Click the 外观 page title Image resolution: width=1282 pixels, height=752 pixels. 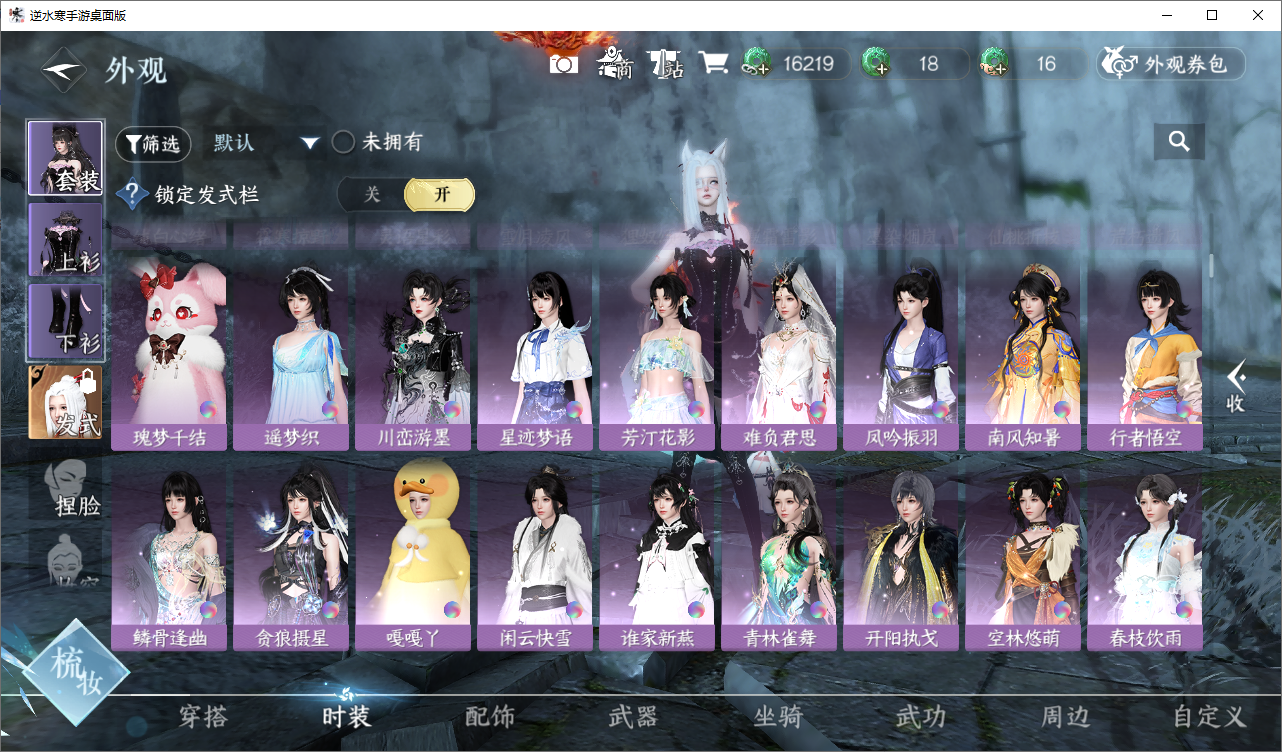pos(136,71)
